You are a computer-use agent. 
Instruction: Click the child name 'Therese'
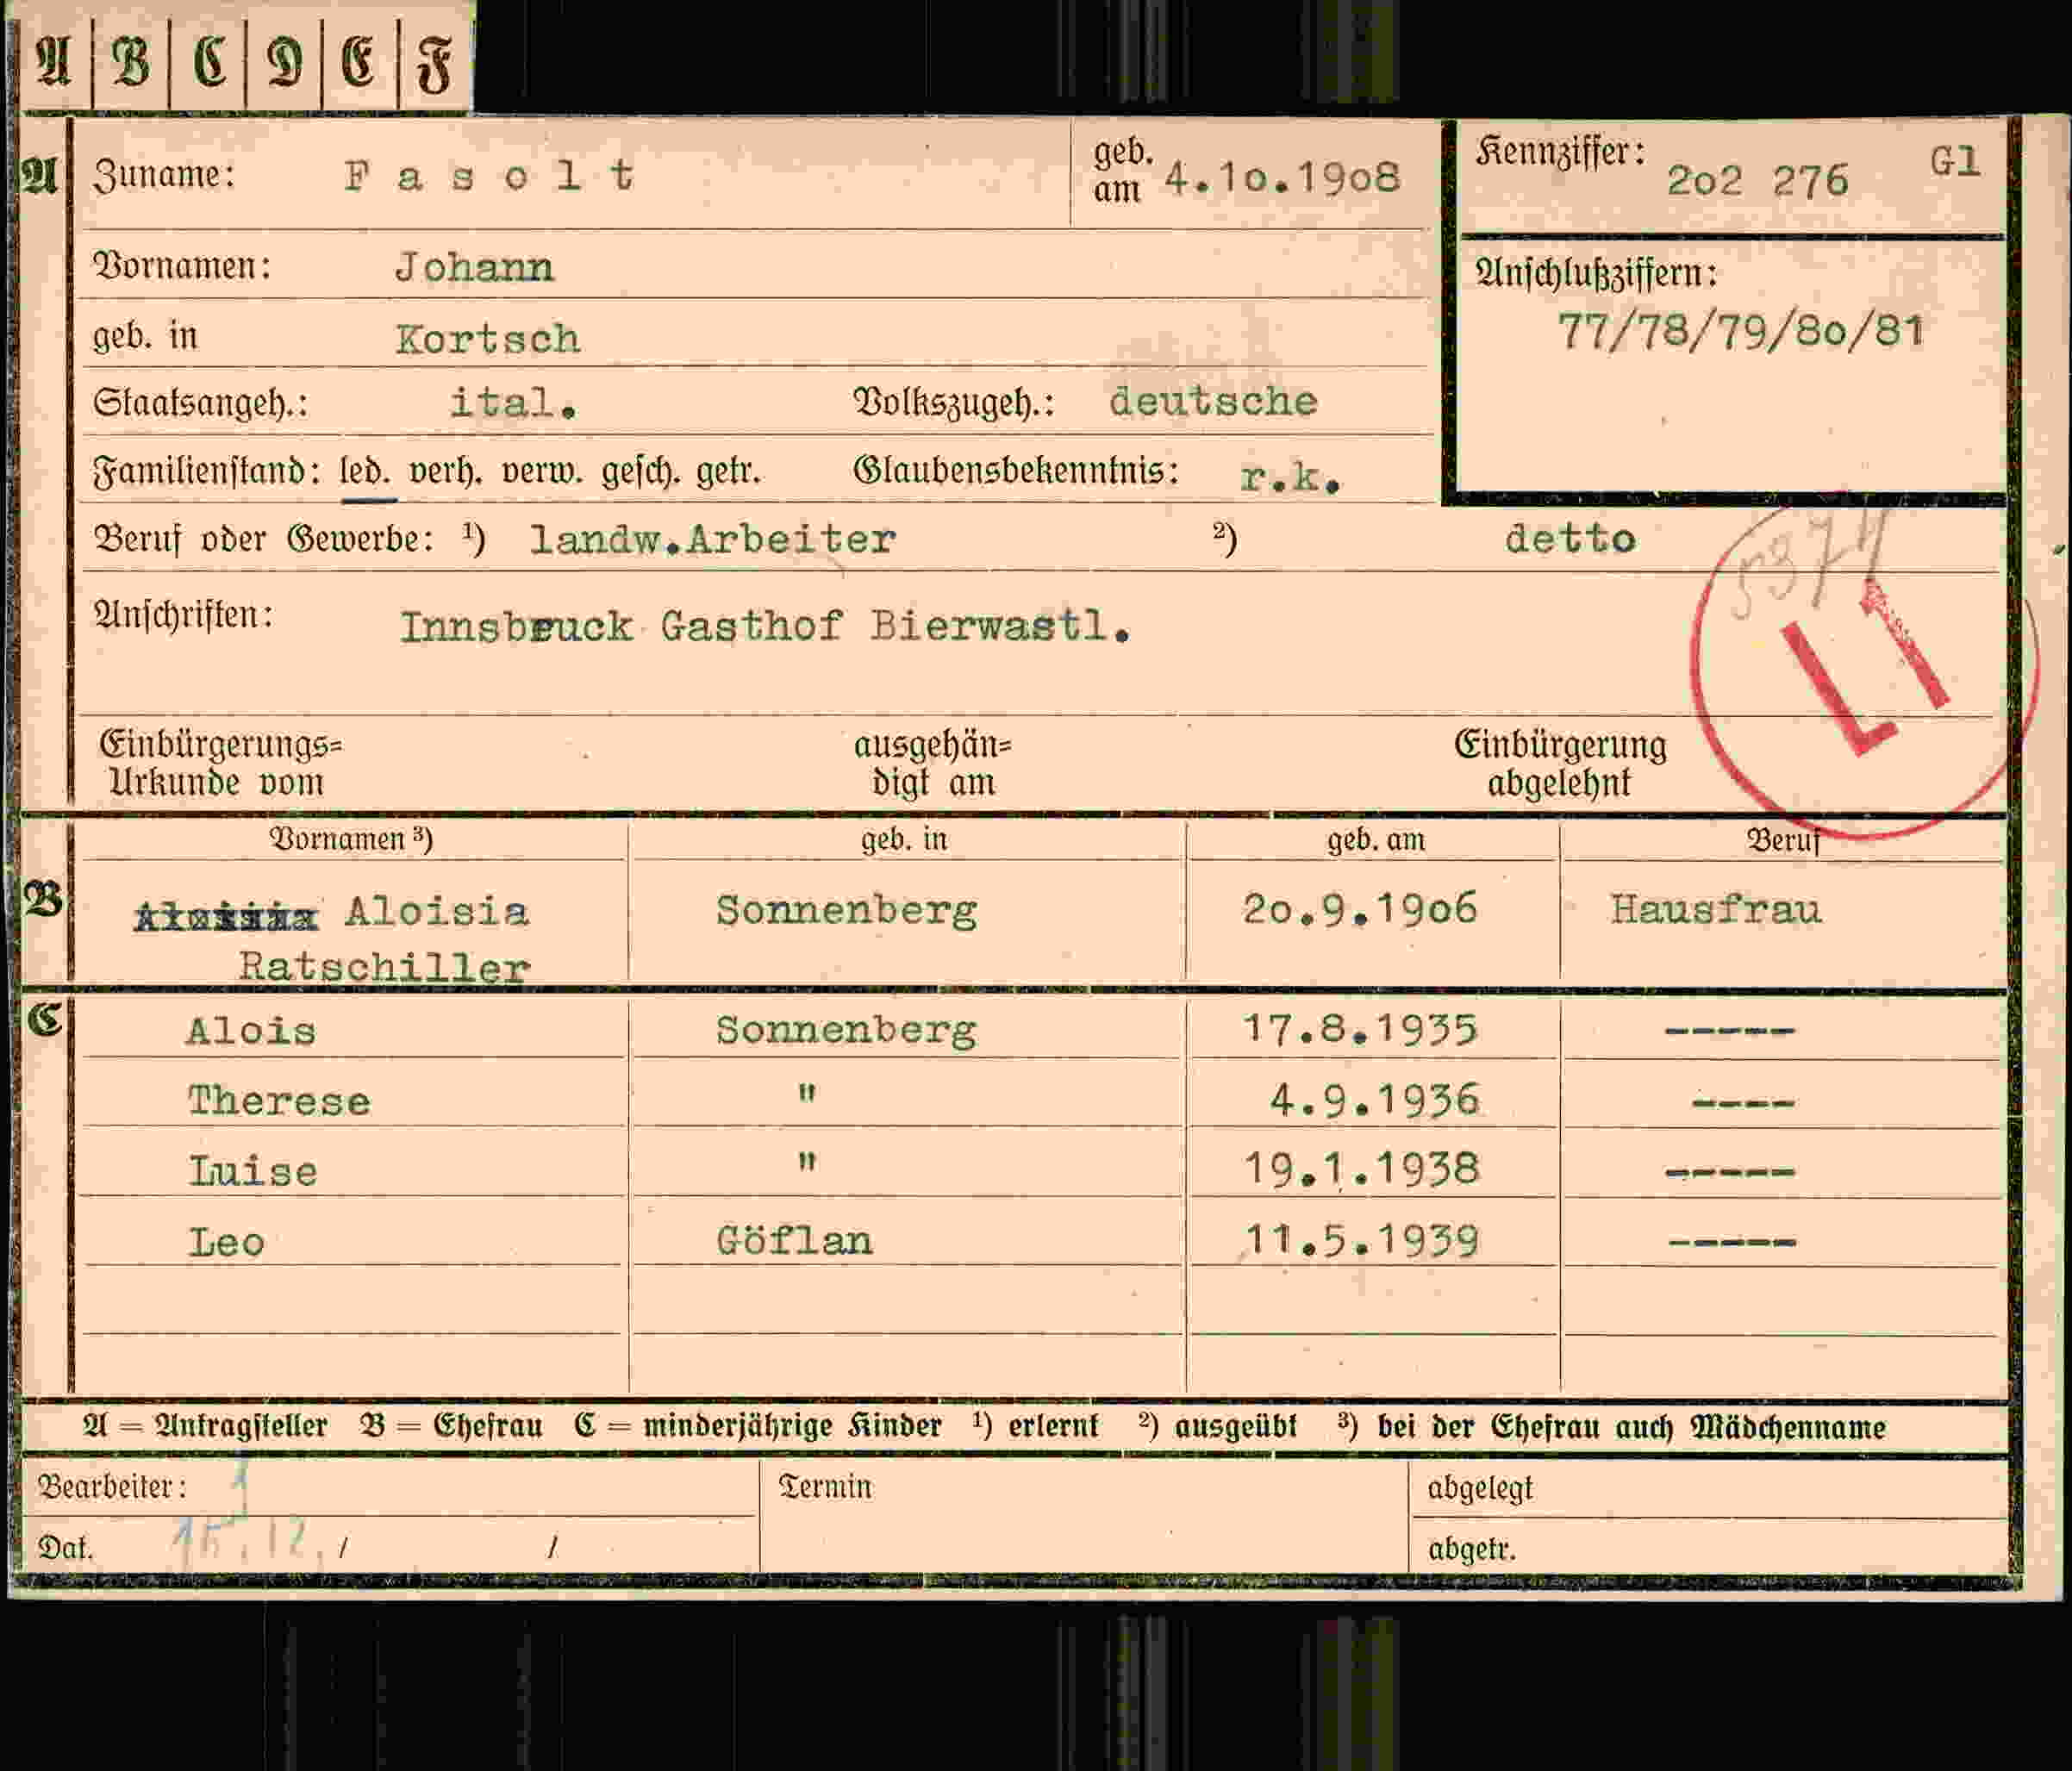(279, 1101)
